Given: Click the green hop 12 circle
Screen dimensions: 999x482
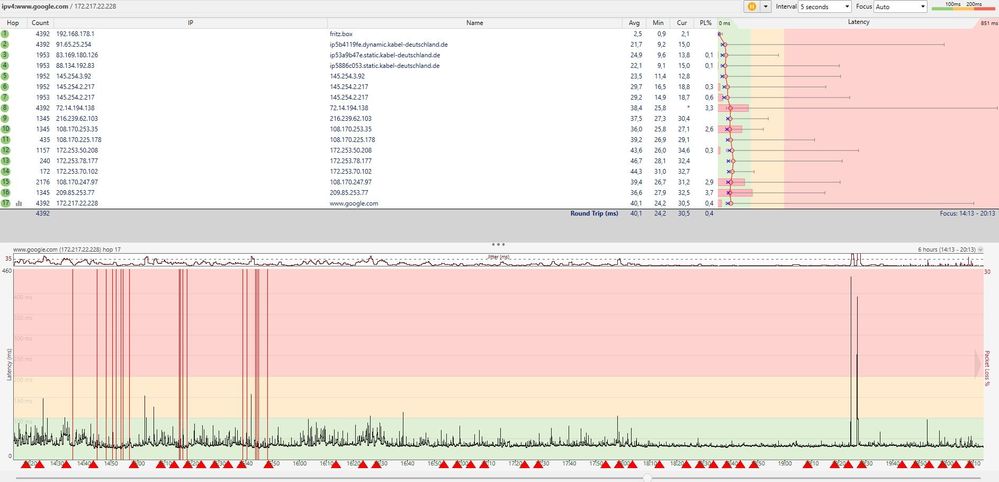Looking at the screenshot, I should pyautogui.click(x=5, y=150).
